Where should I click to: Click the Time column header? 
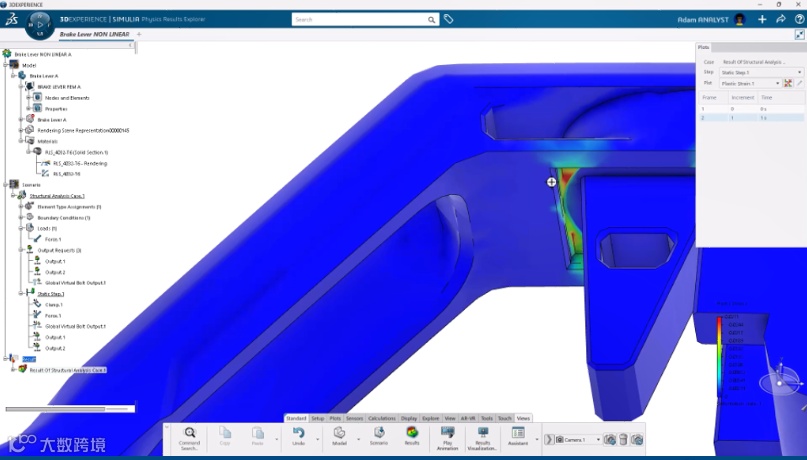(767, 97)
